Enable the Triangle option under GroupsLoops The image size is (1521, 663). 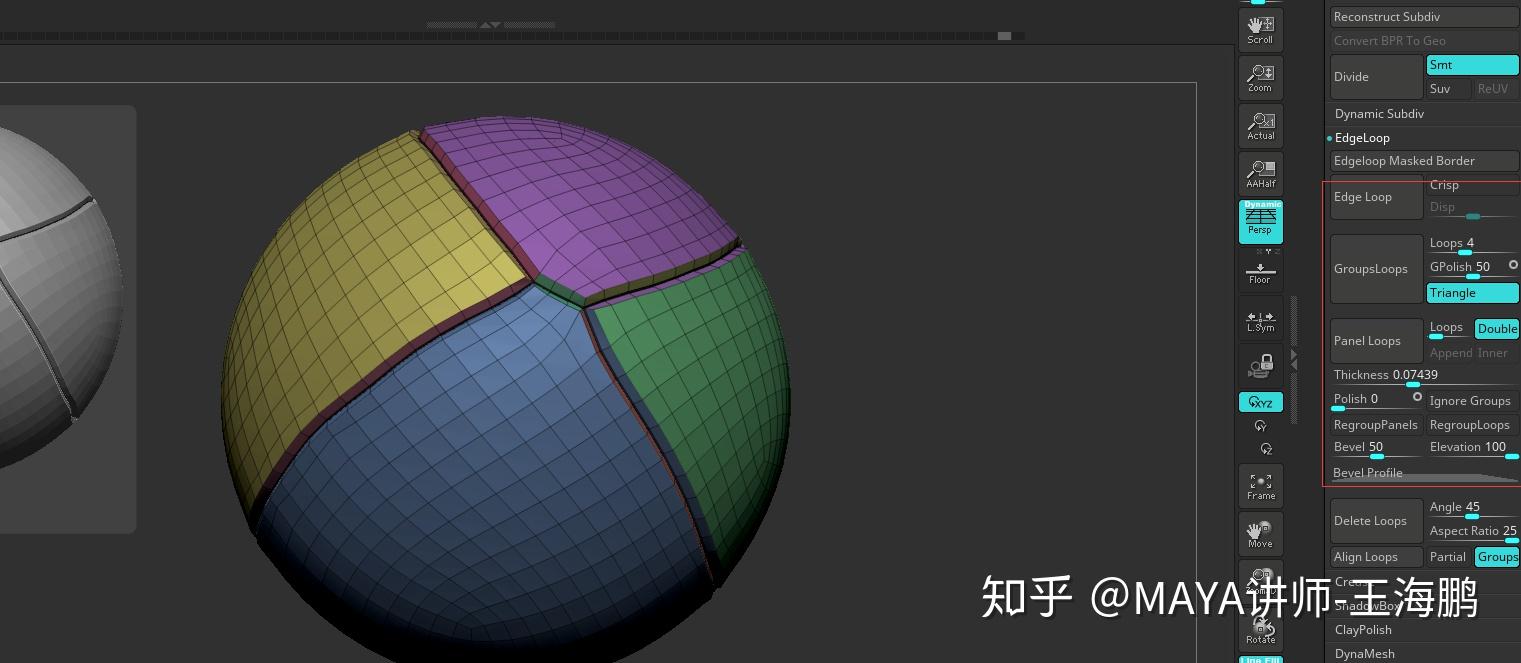[x=1471, y=292]
